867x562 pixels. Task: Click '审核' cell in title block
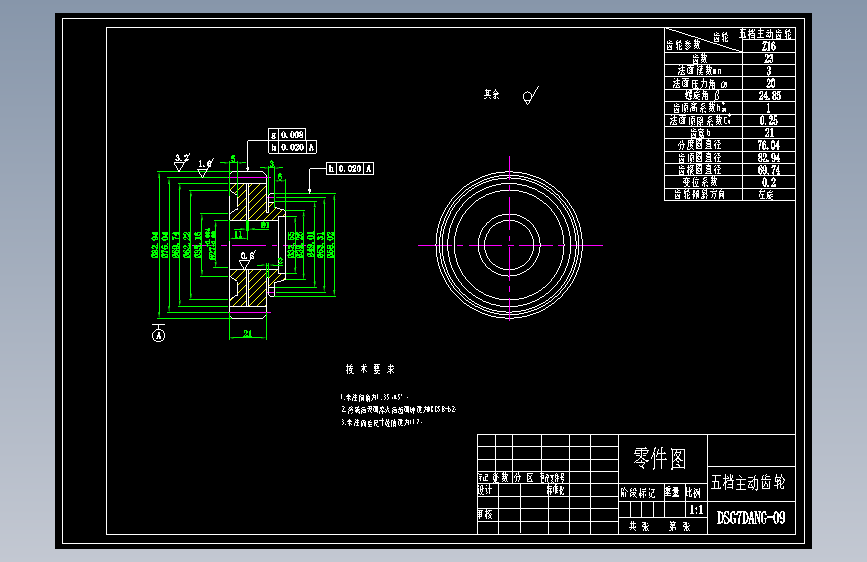(485, 514)
